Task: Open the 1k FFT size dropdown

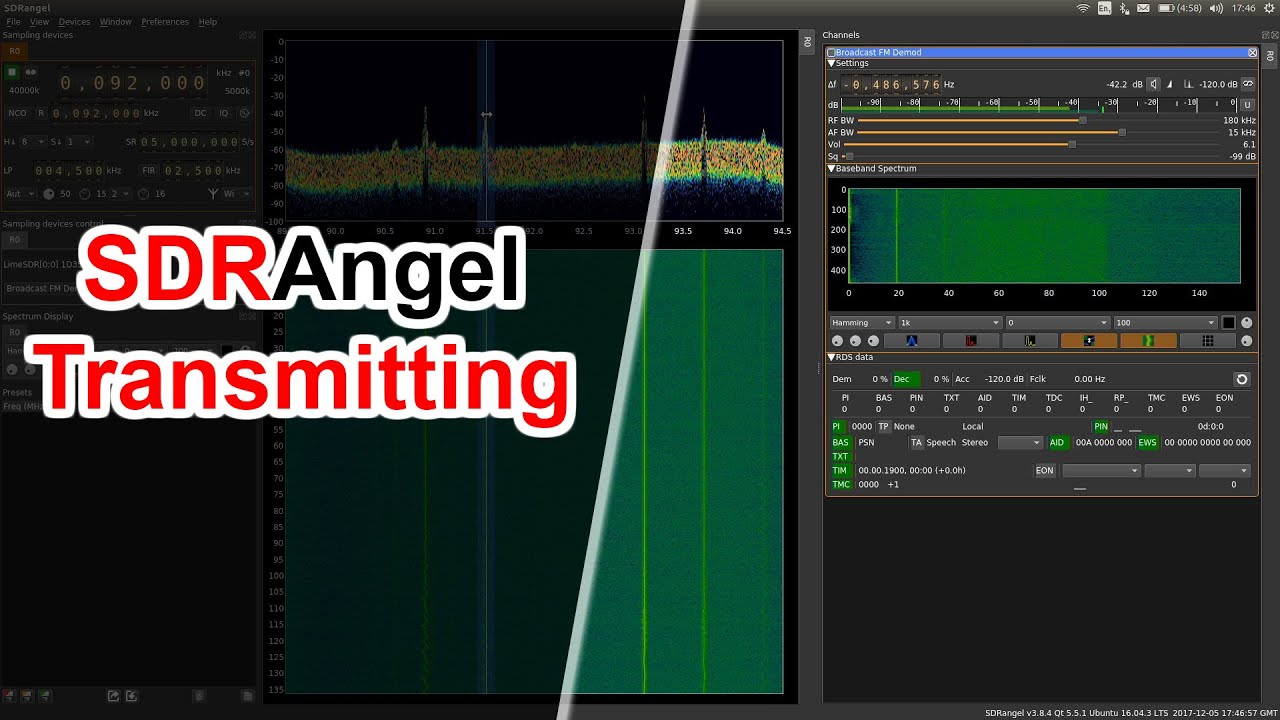Action: coord(949,323)
